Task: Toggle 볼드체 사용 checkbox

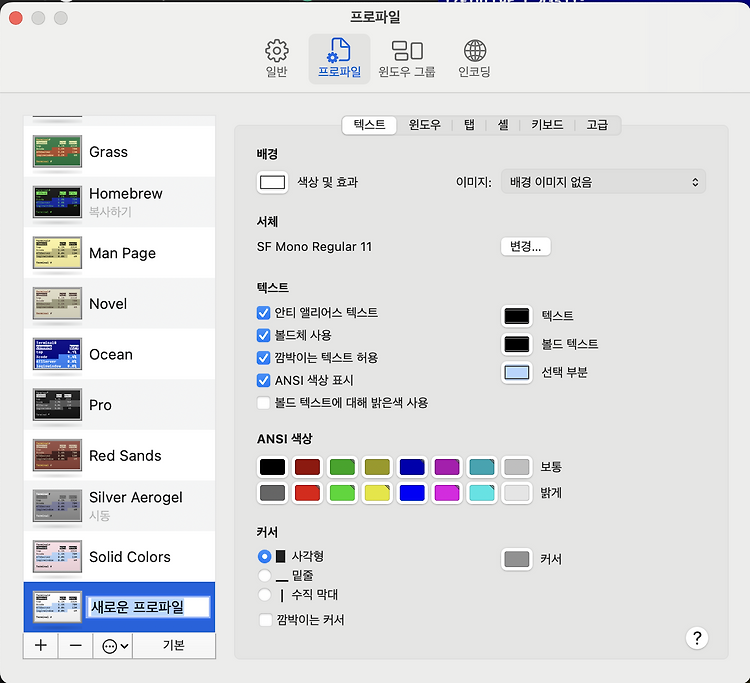Action: pyautogui.click(x=263, y=335)
